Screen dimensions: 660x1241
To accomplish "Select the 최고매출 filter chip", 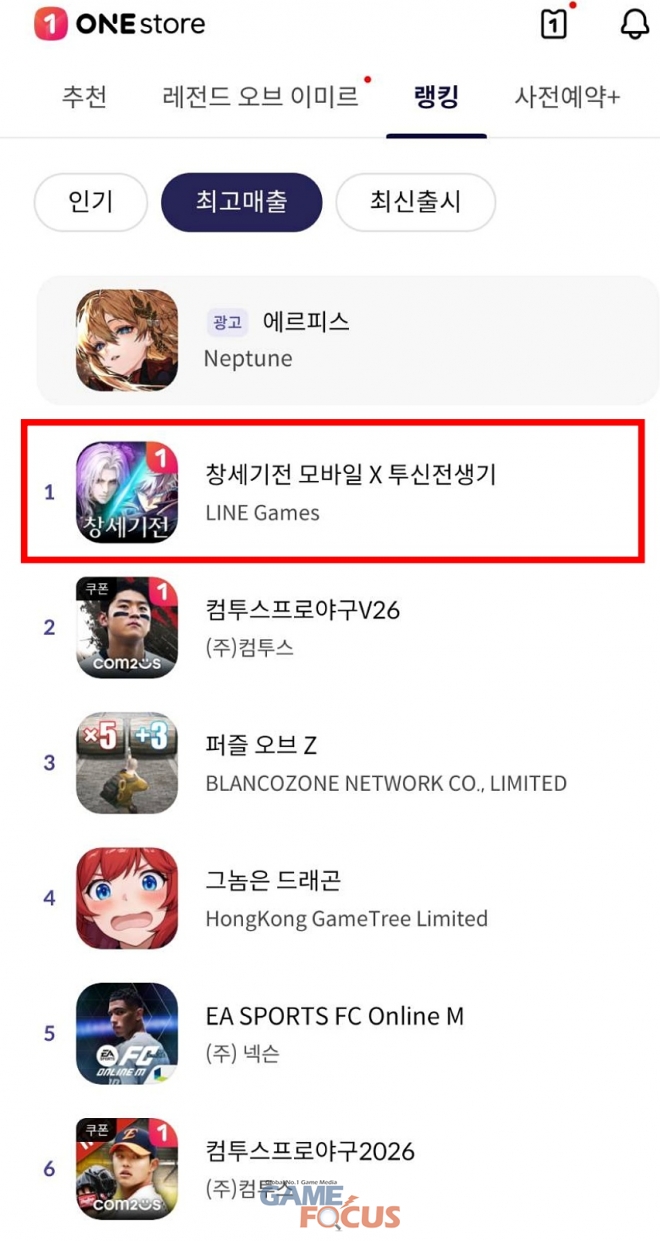I will tap(242, 202).
